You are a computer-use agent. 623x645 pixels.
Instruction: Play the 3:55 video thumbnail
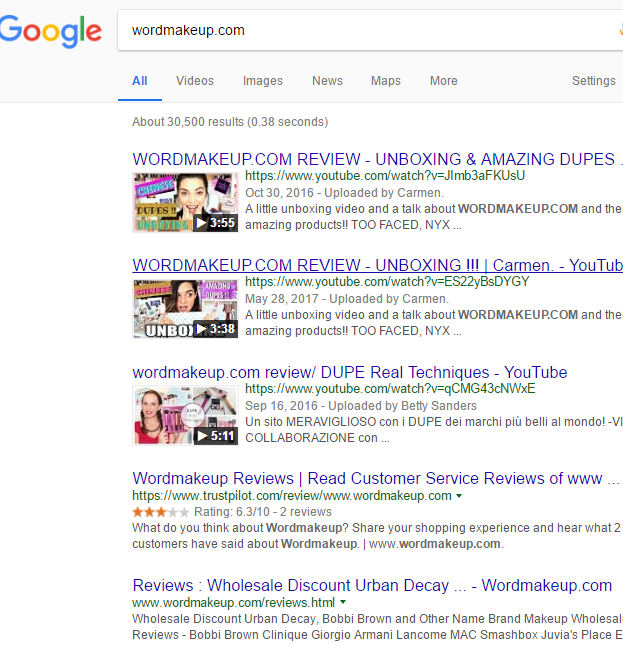185,202
